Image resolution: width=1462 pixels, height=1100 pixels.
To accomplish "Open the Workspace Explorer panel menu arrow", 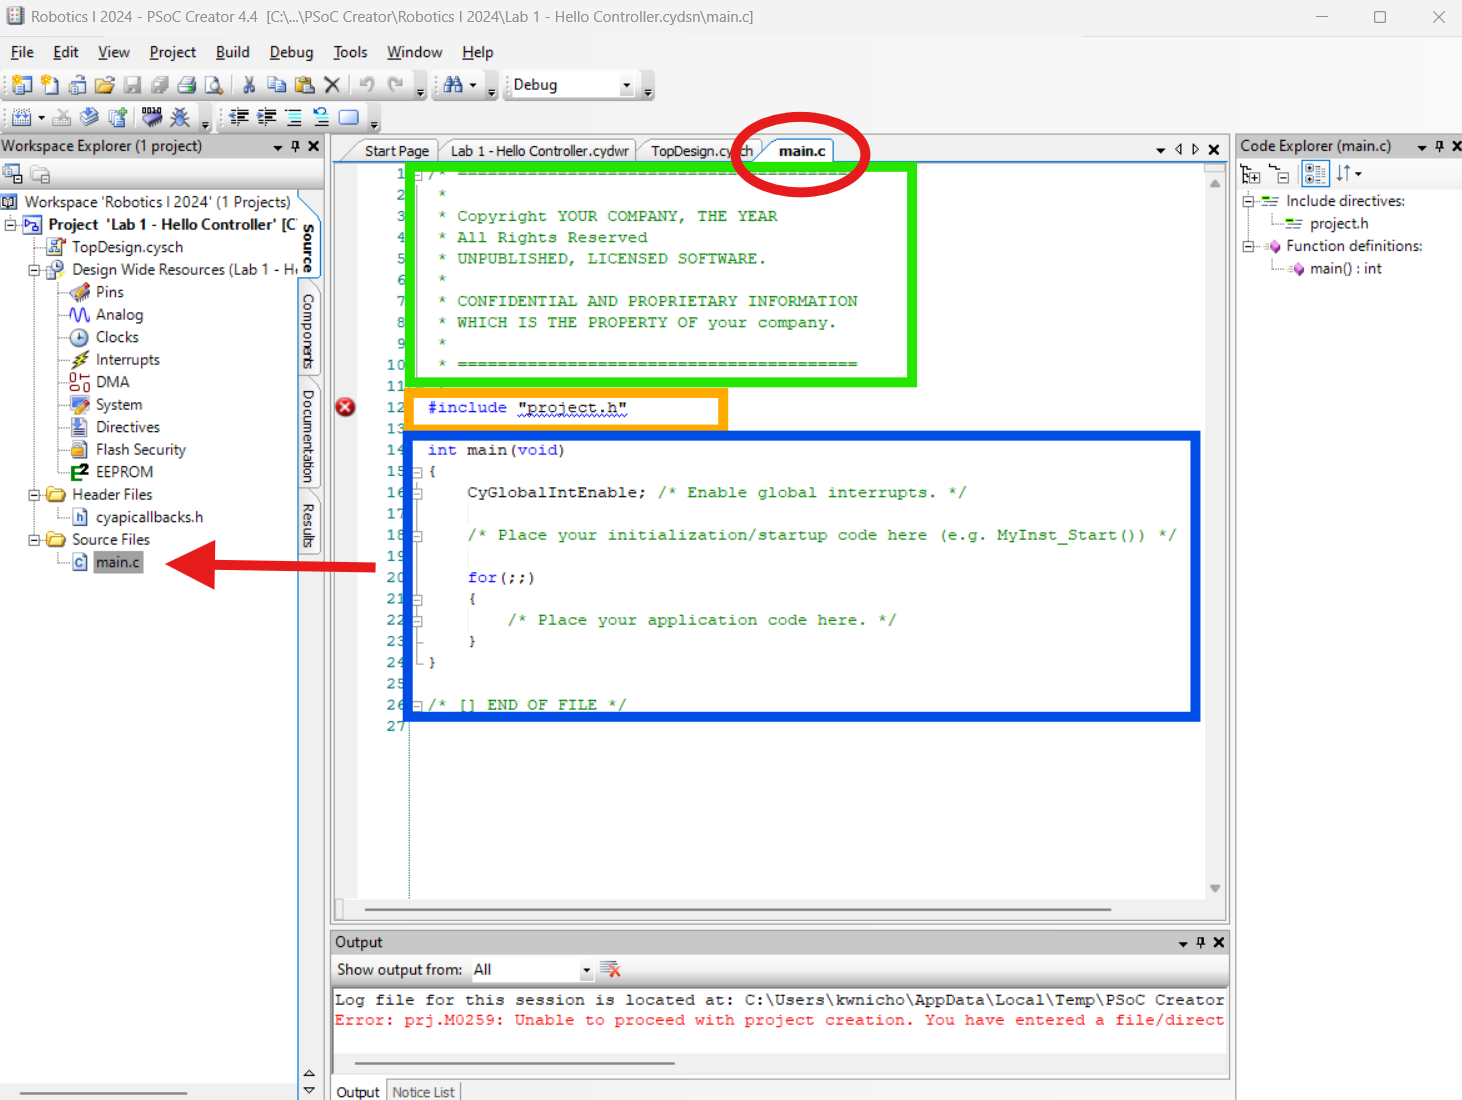I will click(x=278, y=147).
